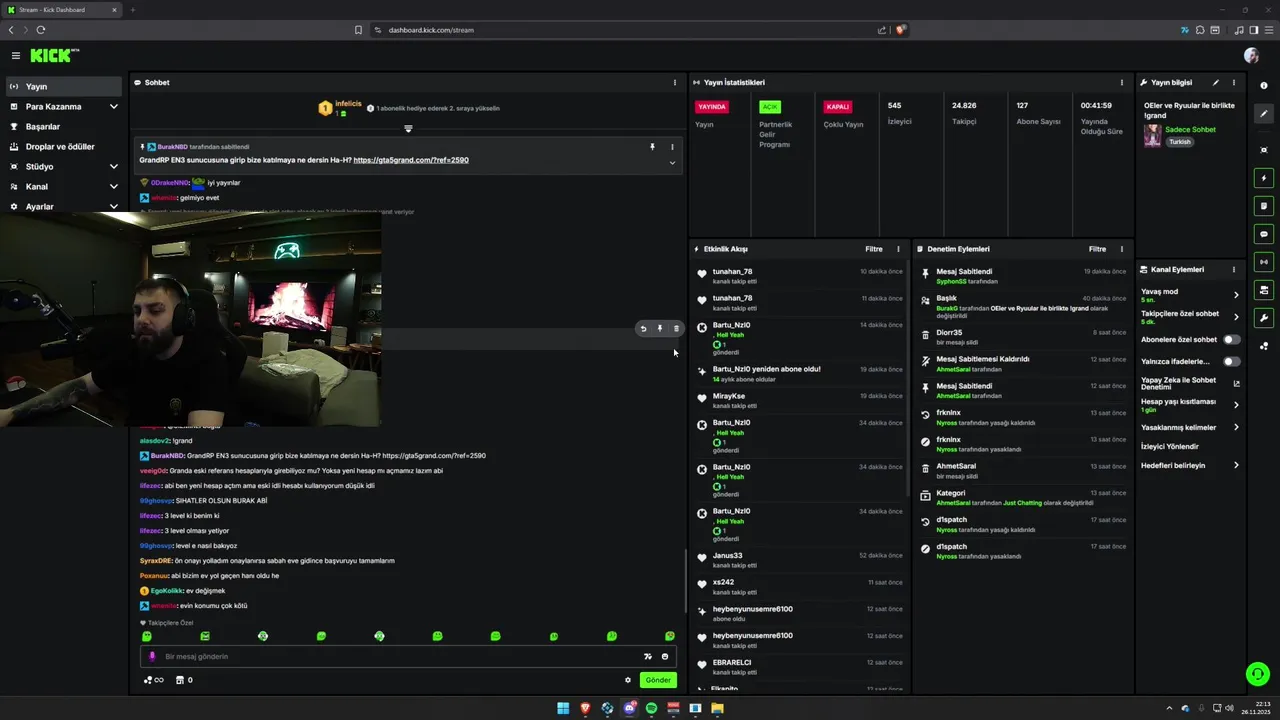Click the purple microphone in message box

(x=152, y=657)
